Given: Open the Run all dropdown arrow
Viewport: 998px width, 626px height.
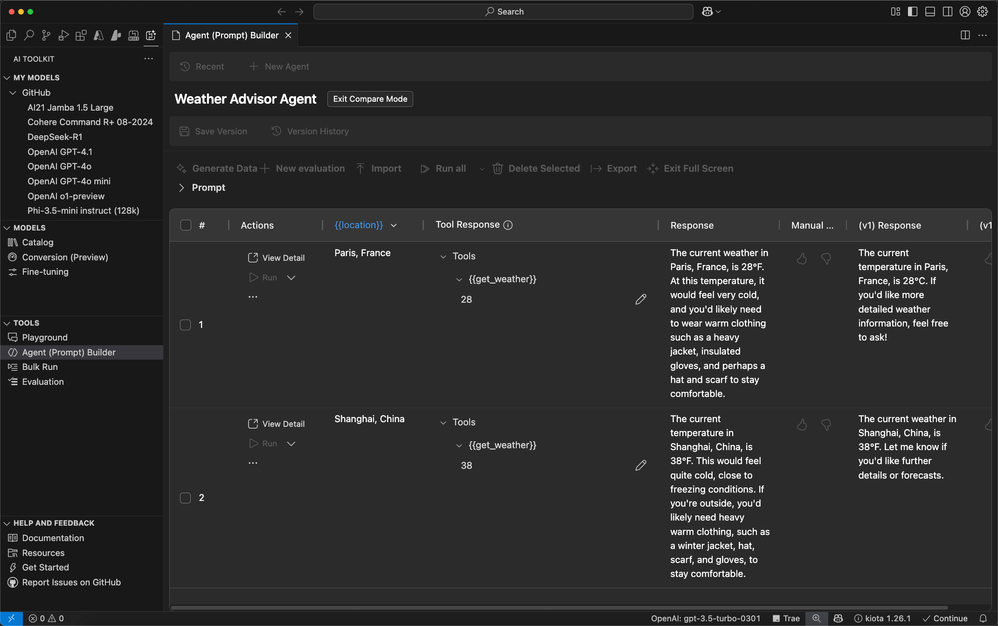Looking at the screenshot, I should (482, 169).
